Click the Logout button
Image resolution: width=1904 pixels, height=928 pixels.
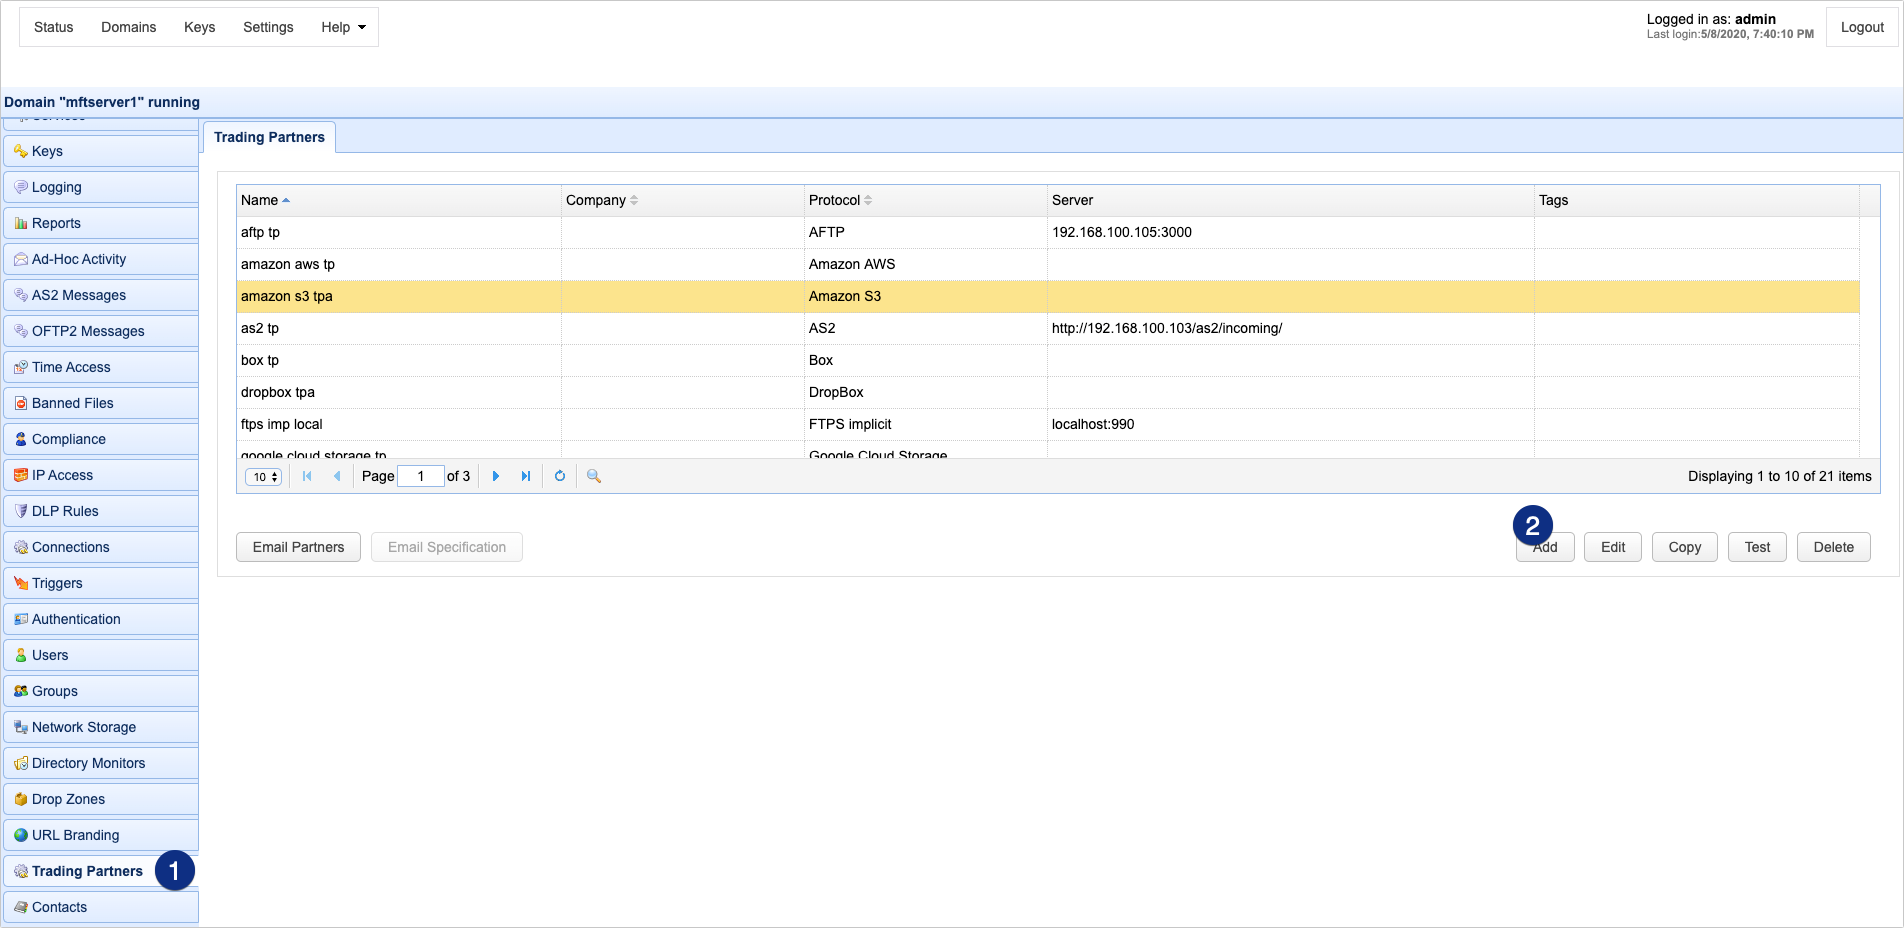pos(1862,27)
